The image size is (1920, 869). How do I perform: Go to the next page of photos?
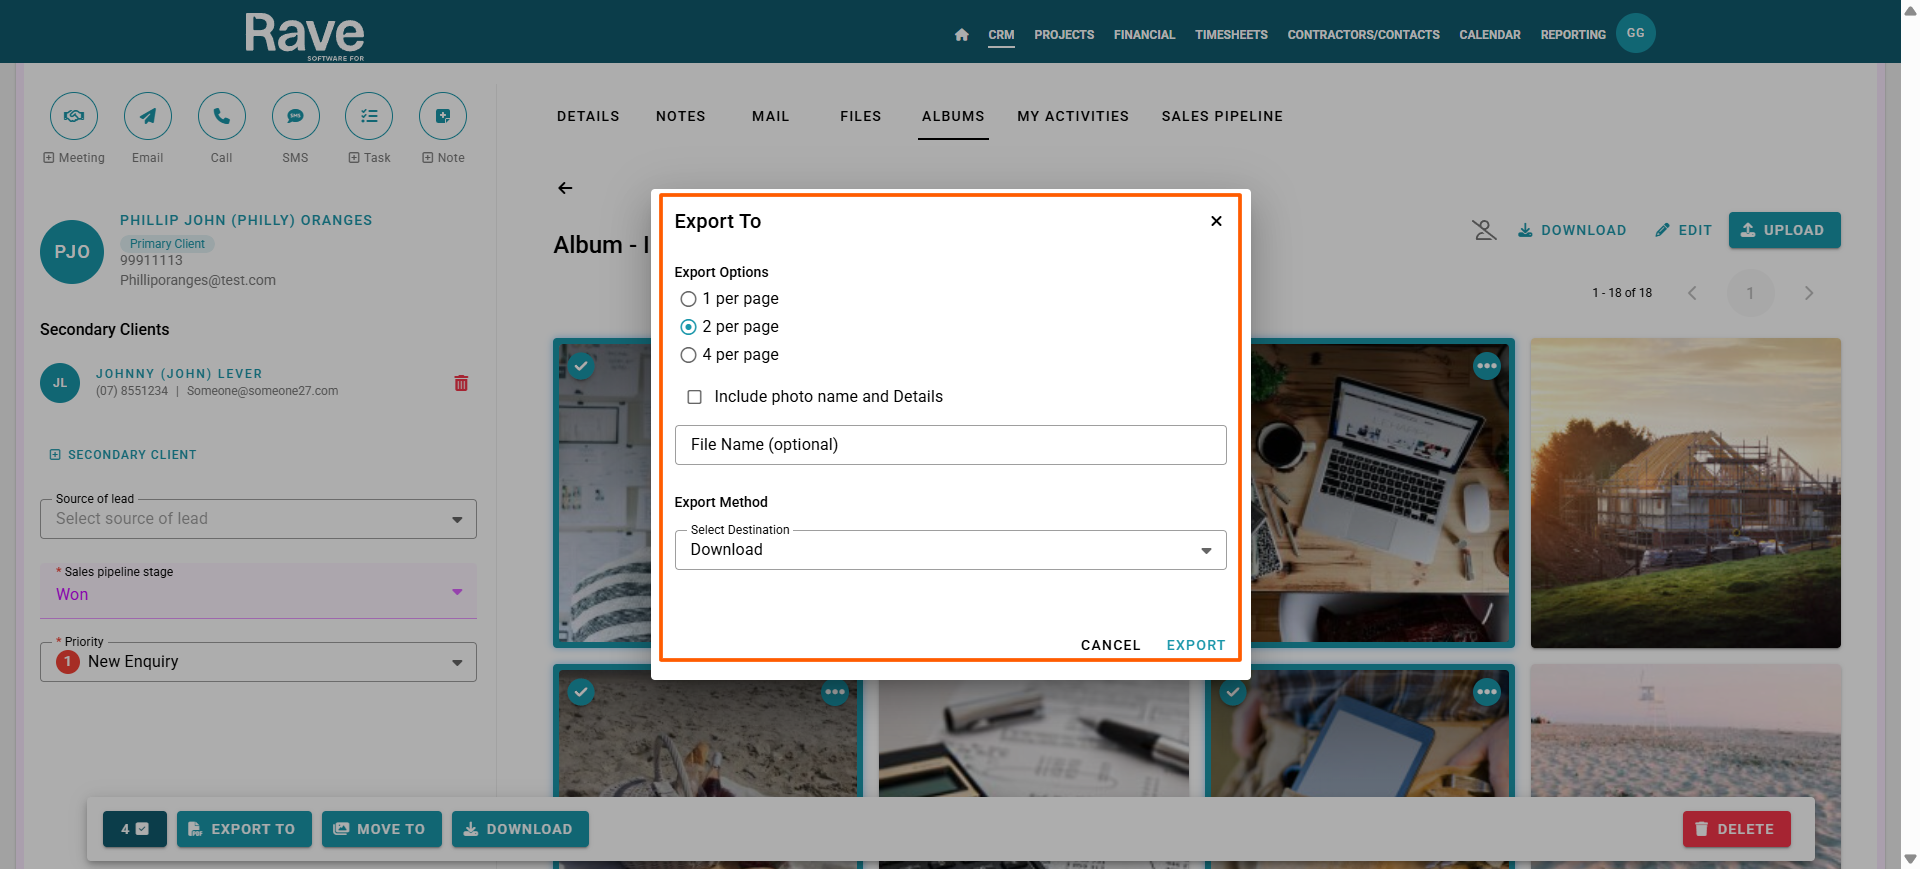click(x=1808, y=293)
